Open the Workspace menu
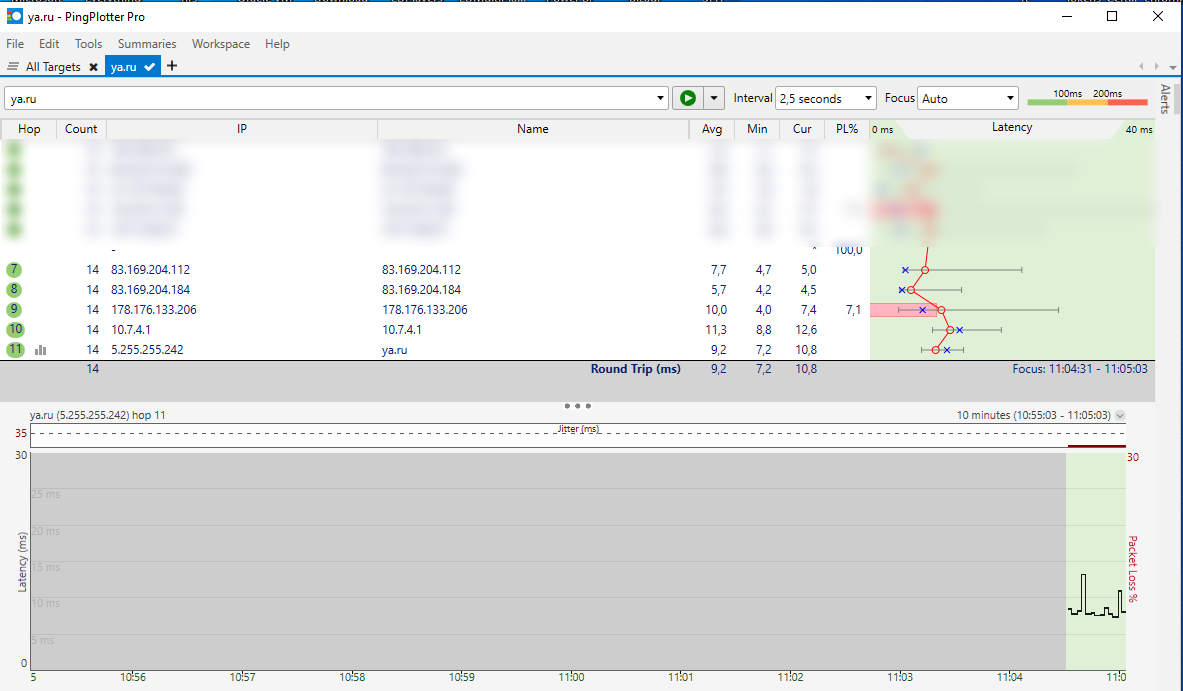 220,44
